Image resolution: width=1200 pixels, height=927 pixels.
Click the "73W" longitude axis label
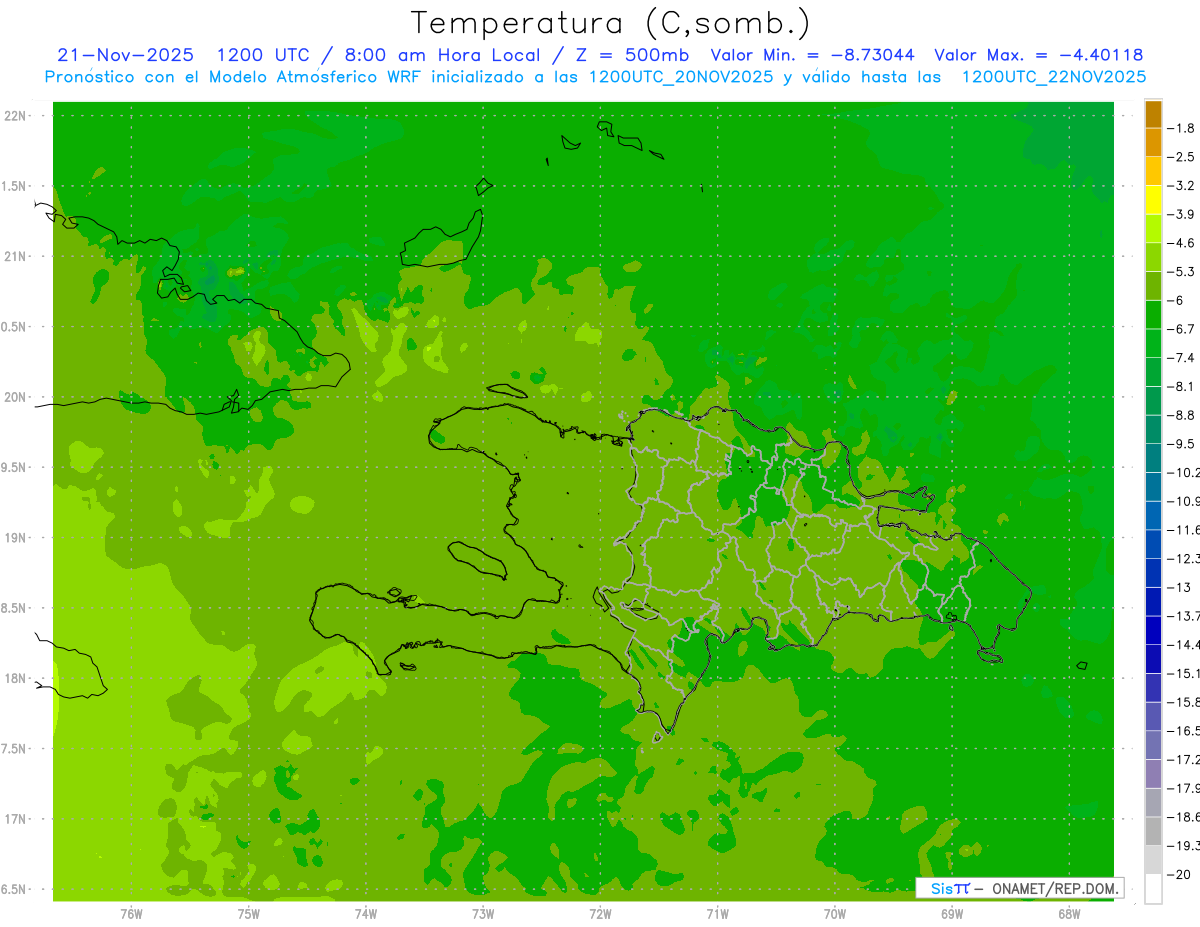[x=483, y=914]
